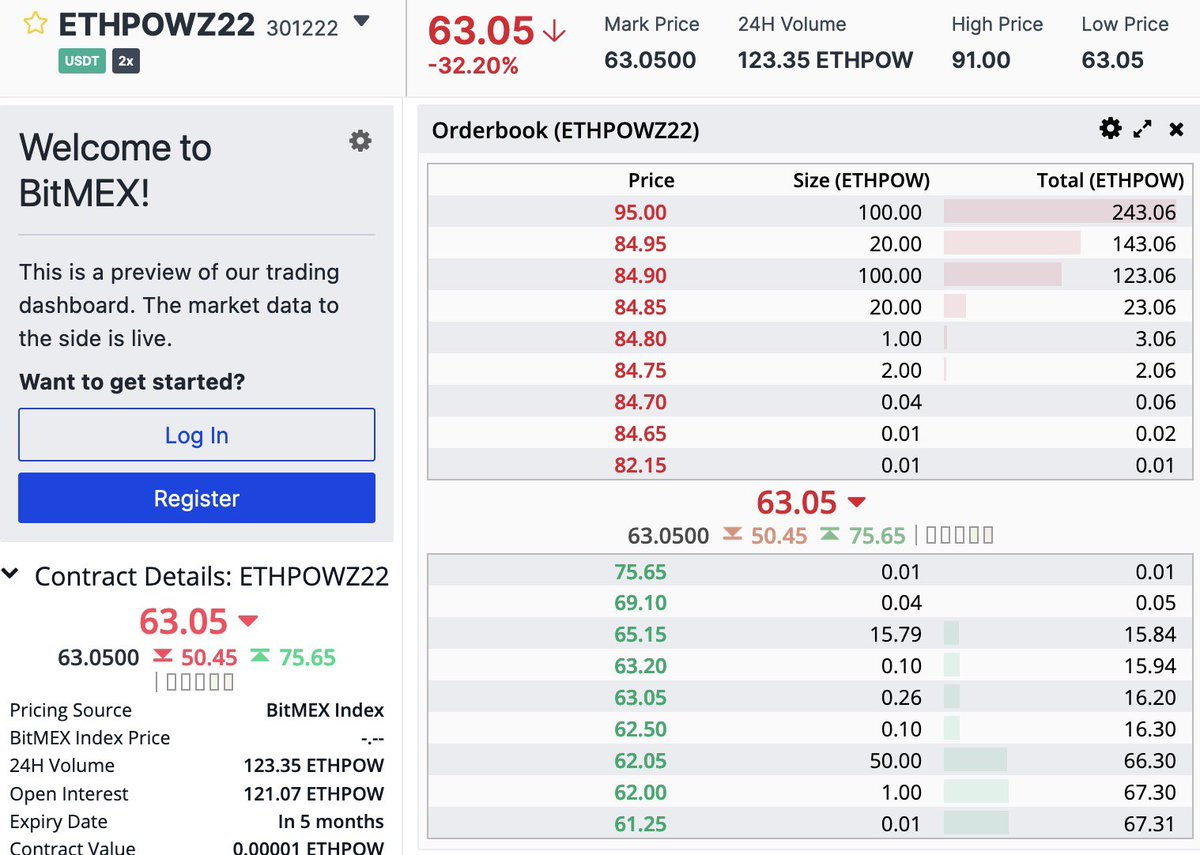
Task: Expand the Orderbook panel to fullscreen
Action: (1143, 128)
